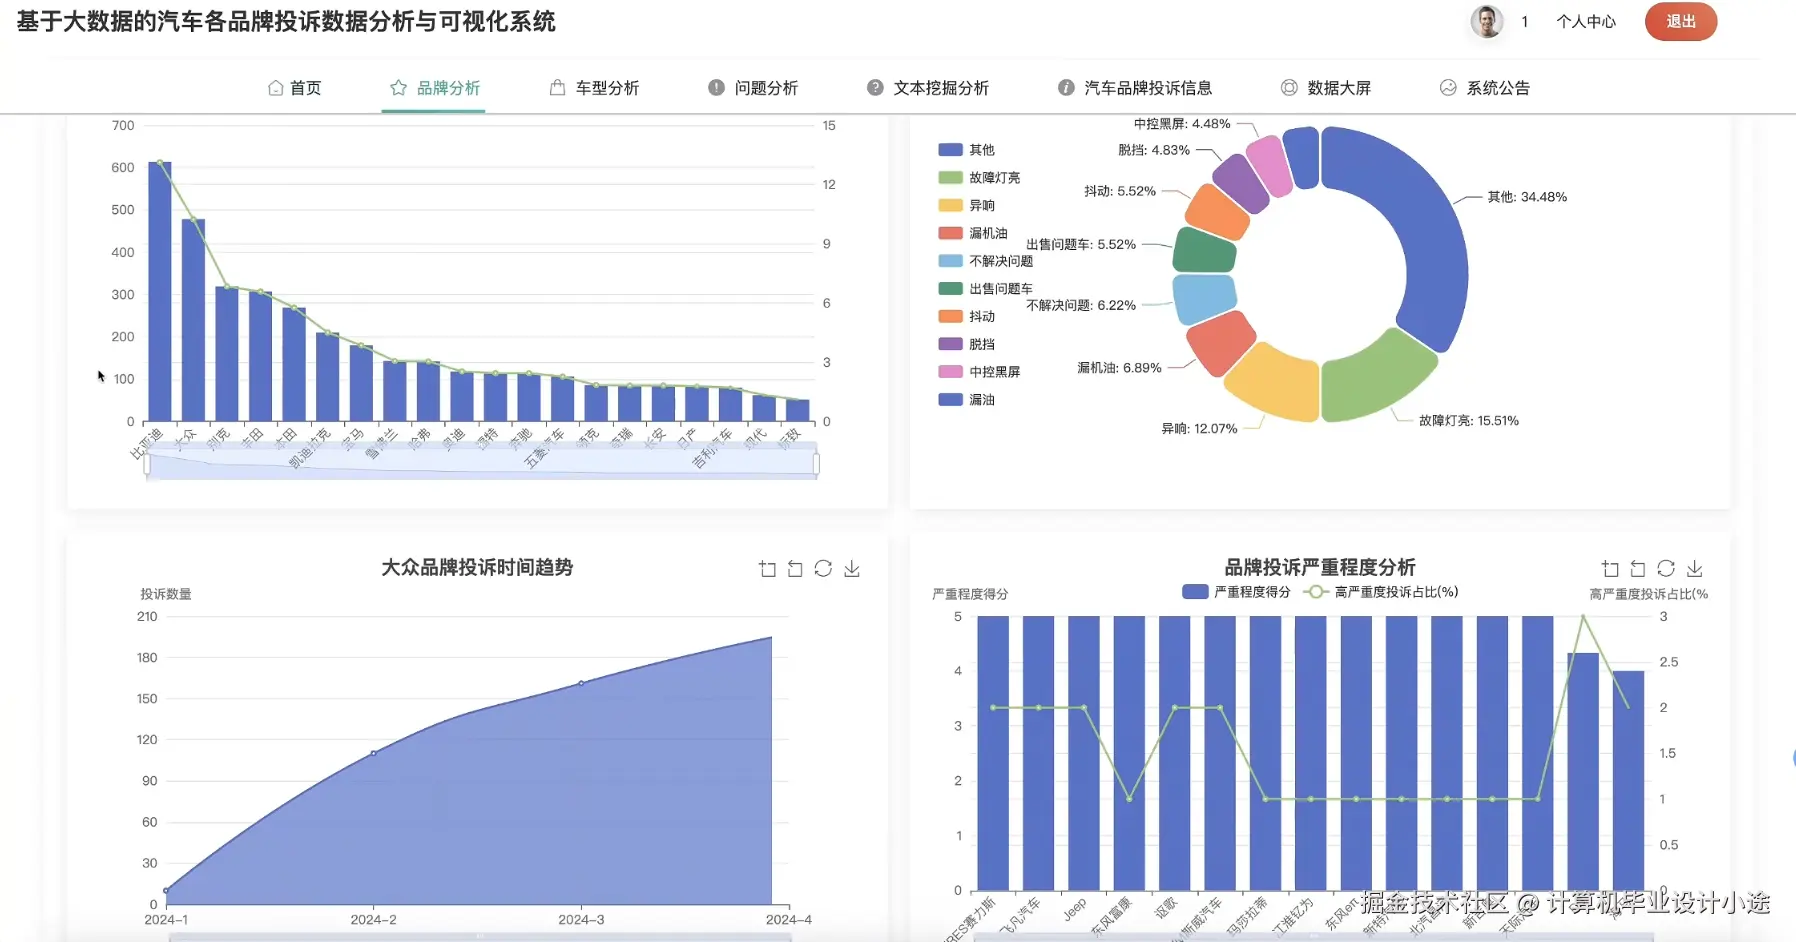Image resolution: width=1796 pixels, height=942 pixels.
Task: Click the exclamation icon beside 问题分析
Action: tap(715, 87)
